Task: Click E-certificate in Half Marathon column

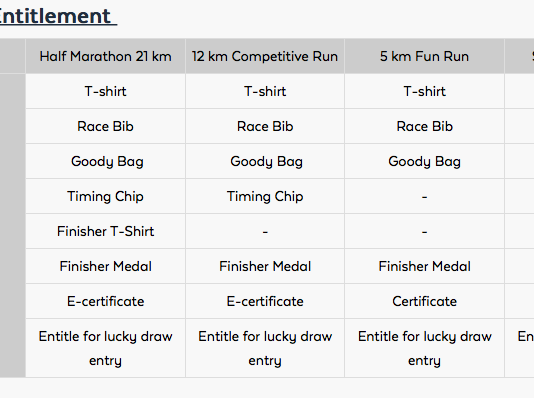Action: coord(106,302)
